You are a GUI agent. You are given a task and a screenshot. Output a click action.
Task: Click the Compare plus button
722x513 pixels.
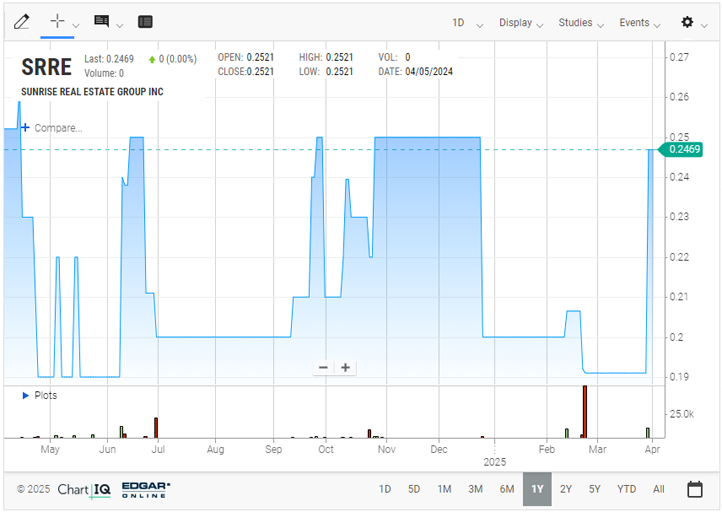tap(25, 128)
